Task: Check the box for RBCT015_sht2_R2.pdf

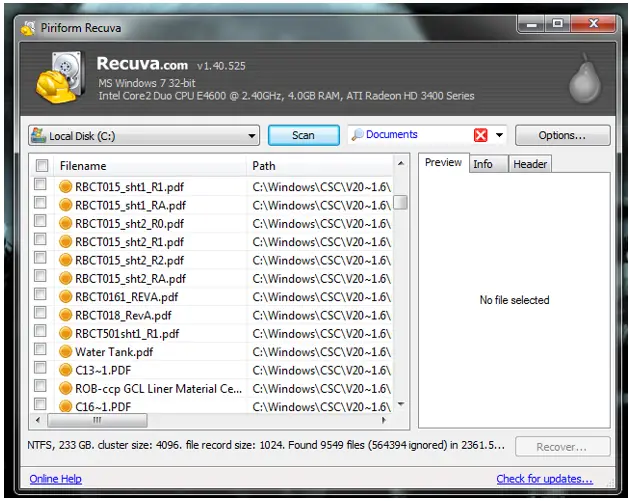Action: click(x=40, y=258)
